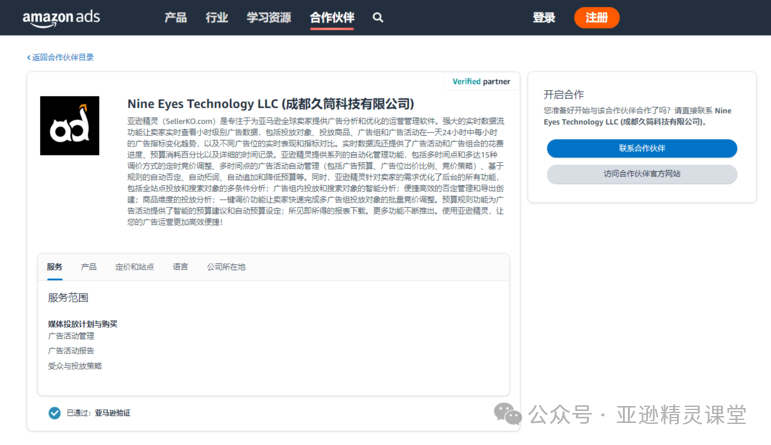This screenshot has width=771, height=445.
Task: Click the Nine Eyes Technology LLC title
Action: [x=271, y=104]
